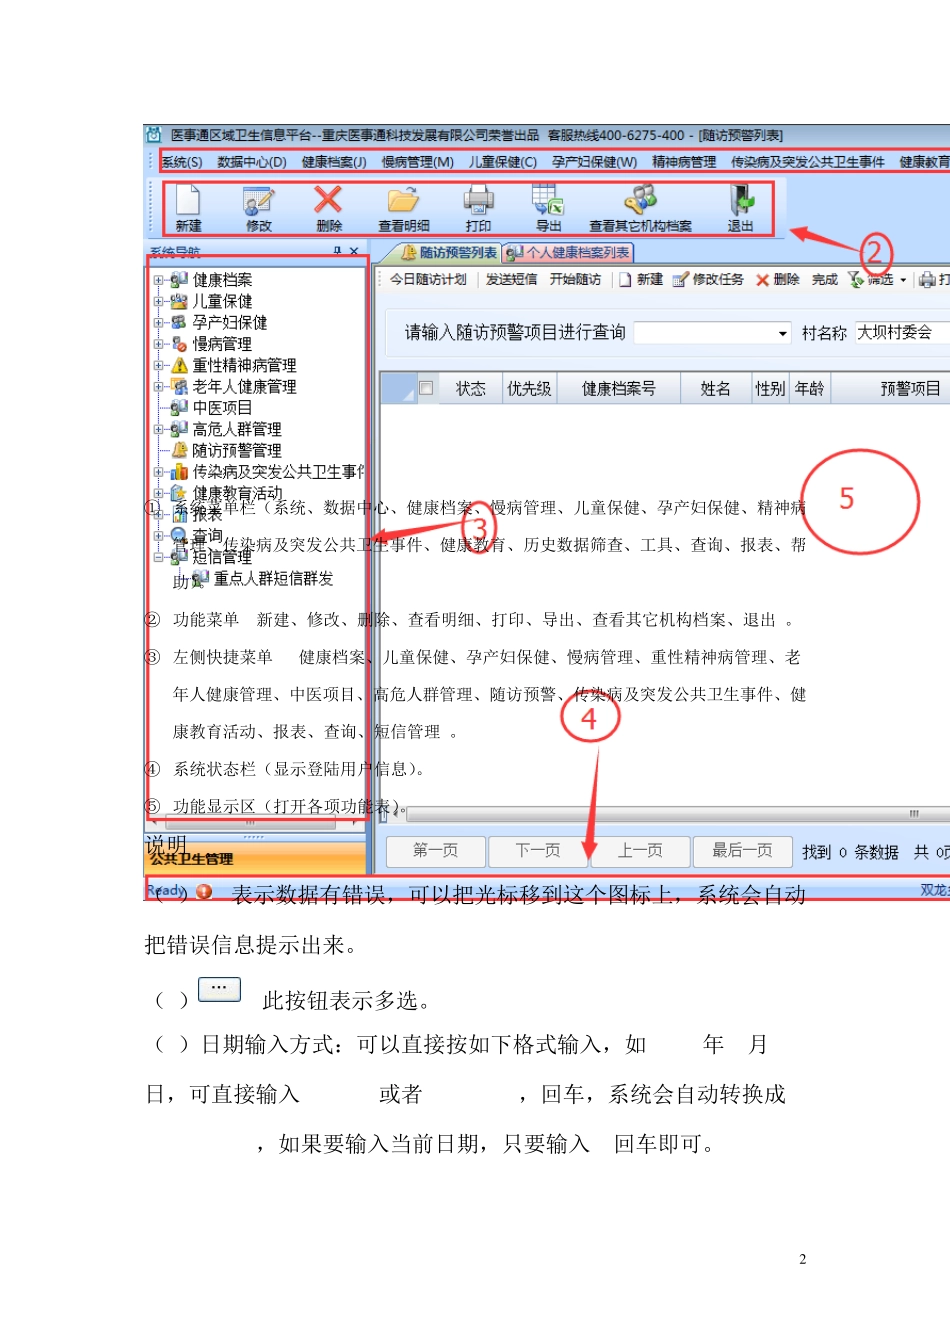Collapse the 短信管理 tree node

click(158, 557)
